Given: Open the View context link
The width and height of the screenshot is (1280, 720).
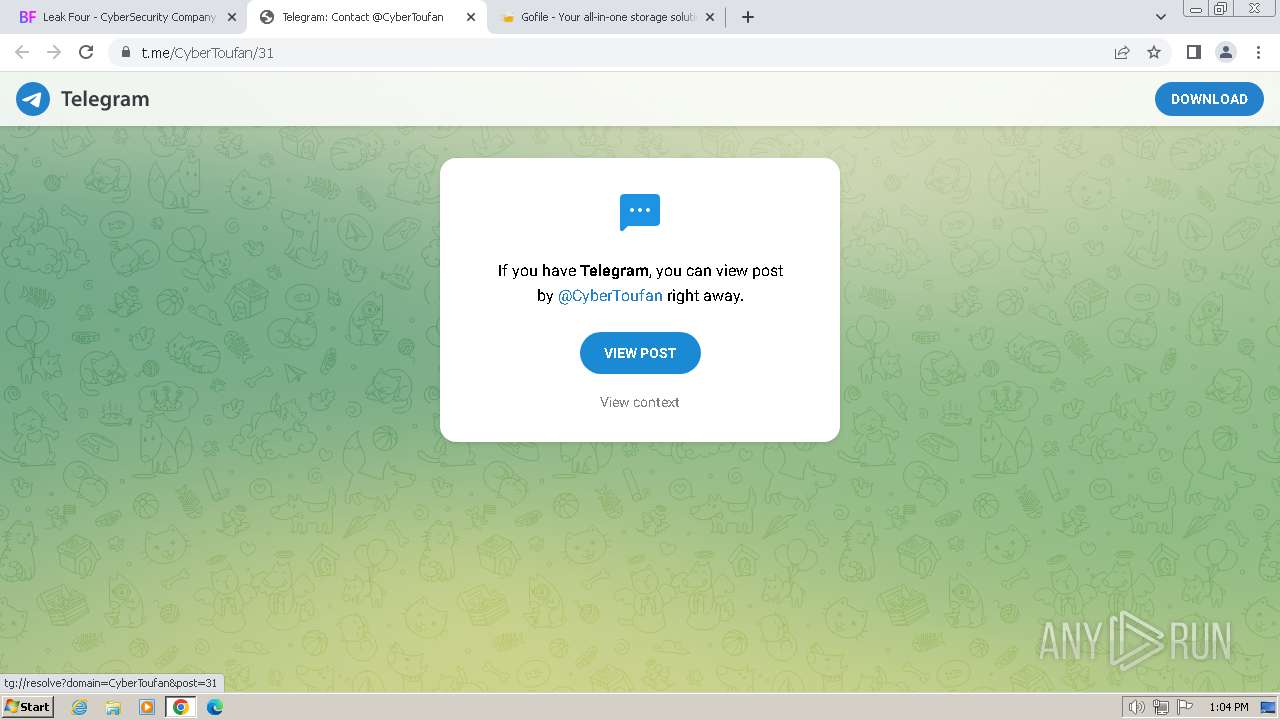Looking at the screenshot, I should pos(640,402).
